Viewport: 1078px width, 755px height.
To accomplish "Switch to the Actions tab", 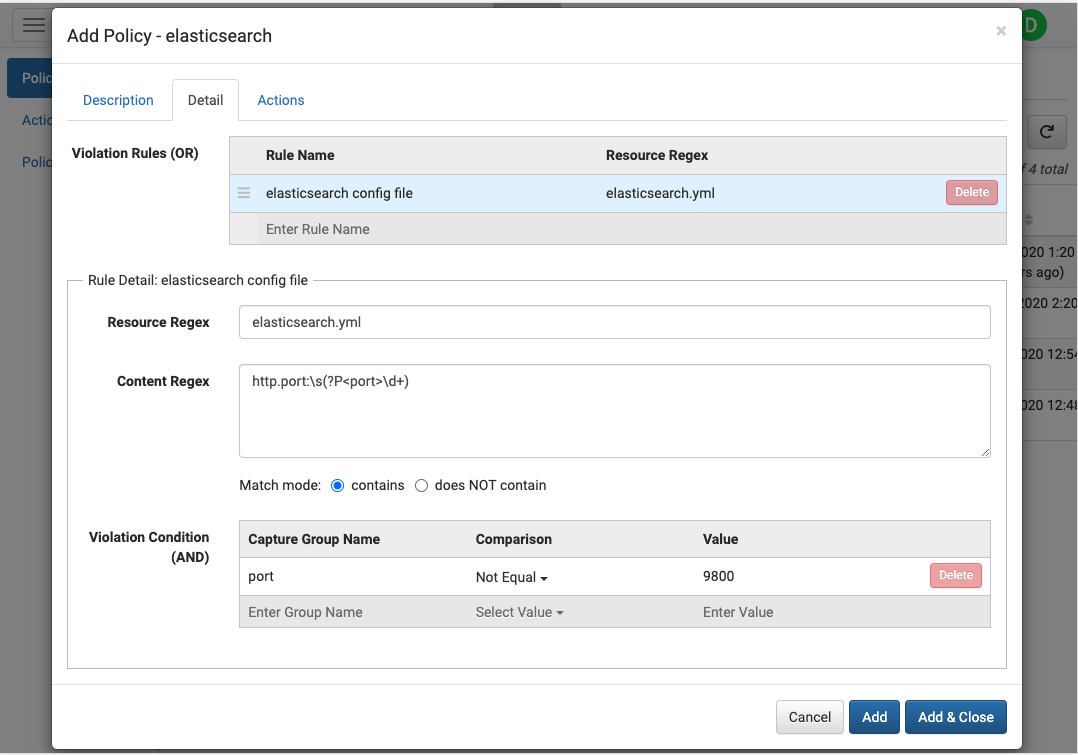I will (280, 100).
